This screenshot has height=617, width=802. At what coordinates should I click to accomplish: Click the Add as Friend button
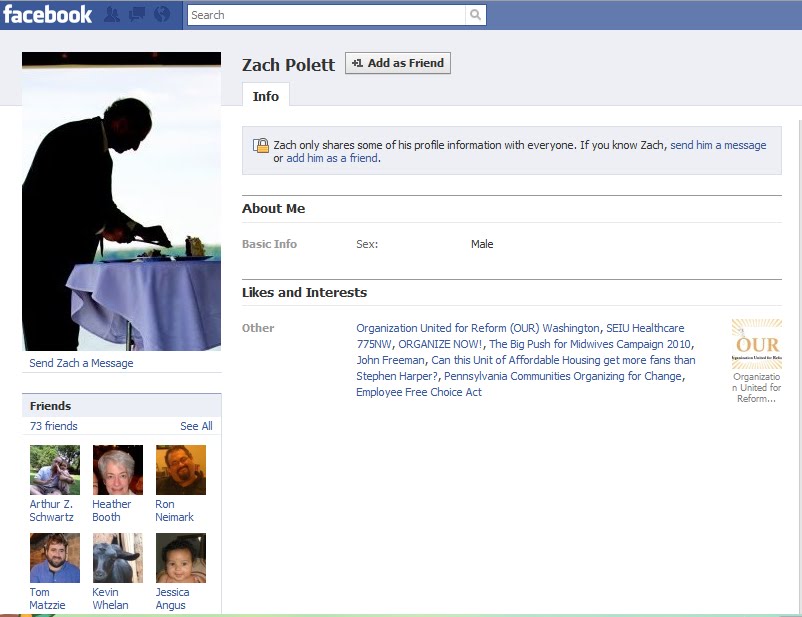(x=398, y=63)
